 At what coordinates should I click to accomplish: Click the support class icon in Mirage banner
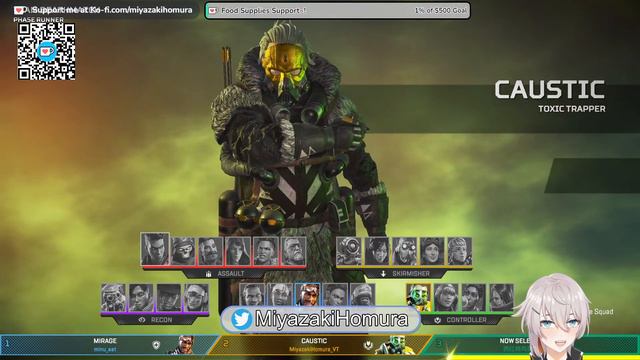(x=156, y=345)
